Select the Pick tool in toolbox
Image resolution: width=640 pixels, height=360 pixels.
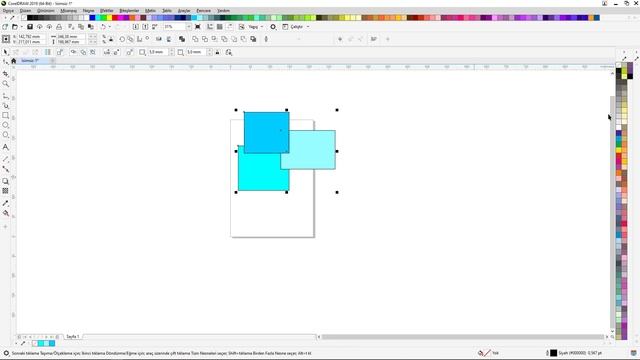(5, 52)
